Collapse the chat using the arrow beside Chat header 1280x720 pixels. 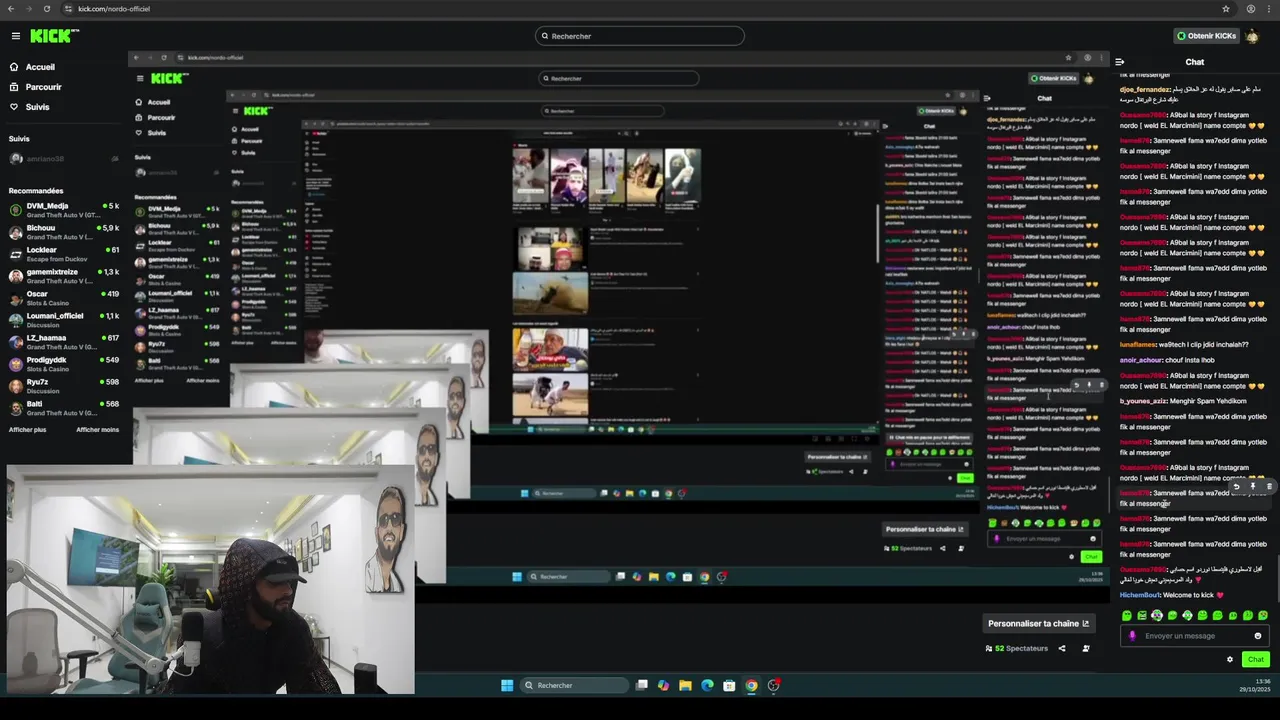[1120, 62]
